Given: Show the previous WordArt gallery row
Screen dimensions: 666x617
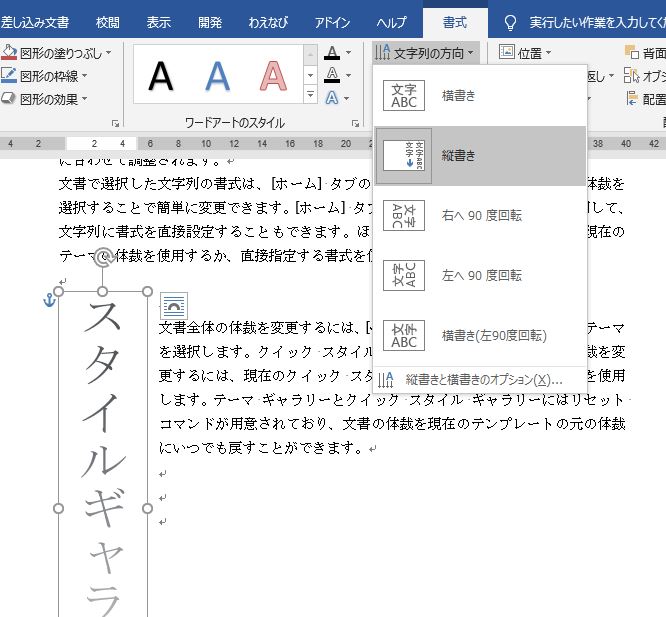Looking at the screenshot, I should pos(310,55).
